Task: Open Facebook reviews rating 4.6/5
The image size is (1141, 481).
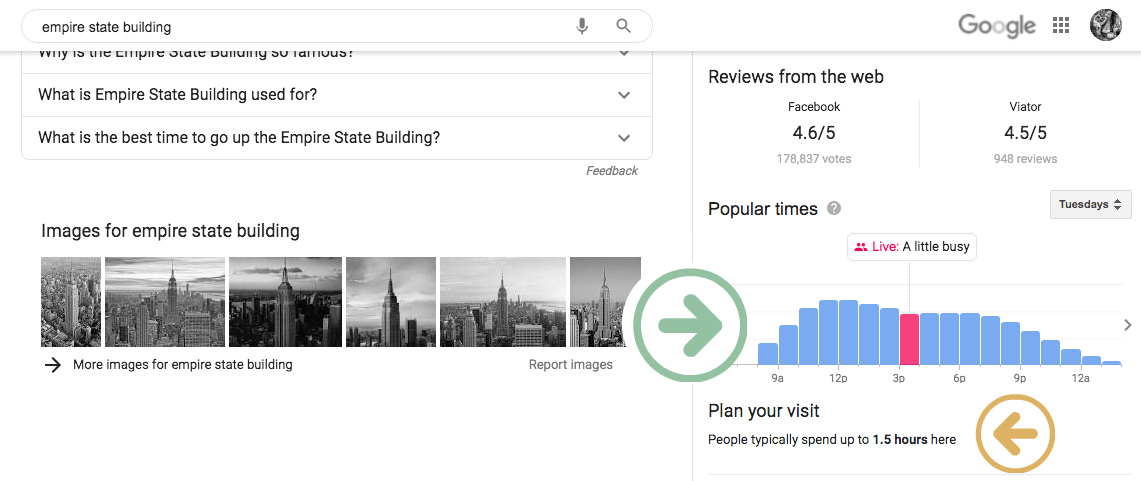Action: coord(814,133)
